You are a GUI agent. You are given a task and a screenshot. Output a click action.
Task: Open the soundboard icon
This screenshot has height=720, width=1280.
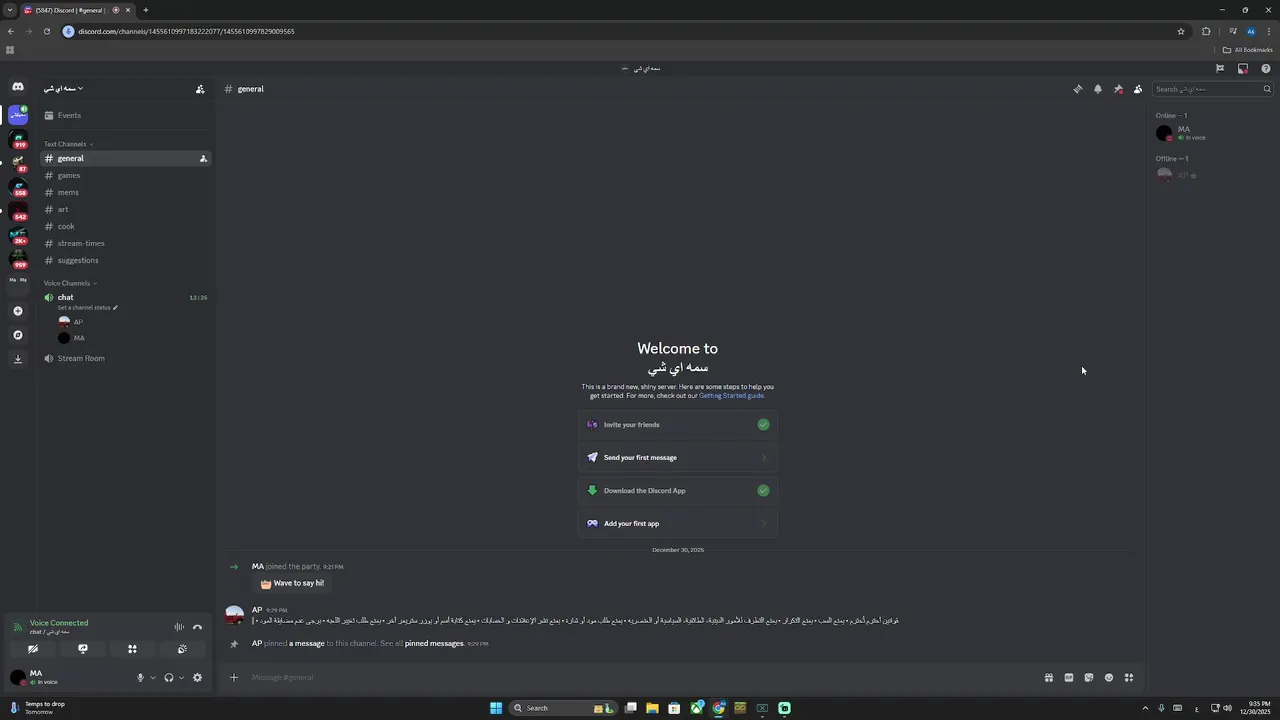coord(182,649)
